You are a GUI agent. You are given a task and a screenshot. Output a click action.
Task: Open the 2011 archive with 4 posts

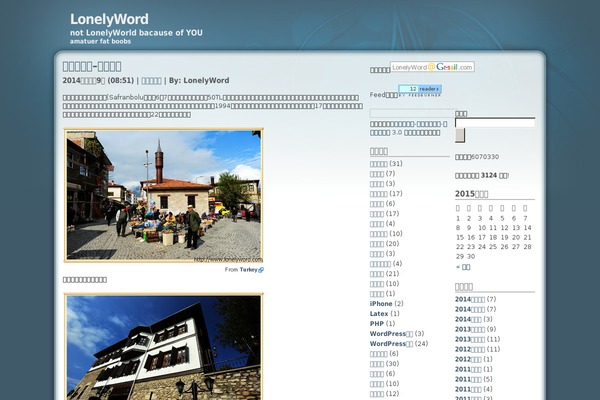click(468, 389)
